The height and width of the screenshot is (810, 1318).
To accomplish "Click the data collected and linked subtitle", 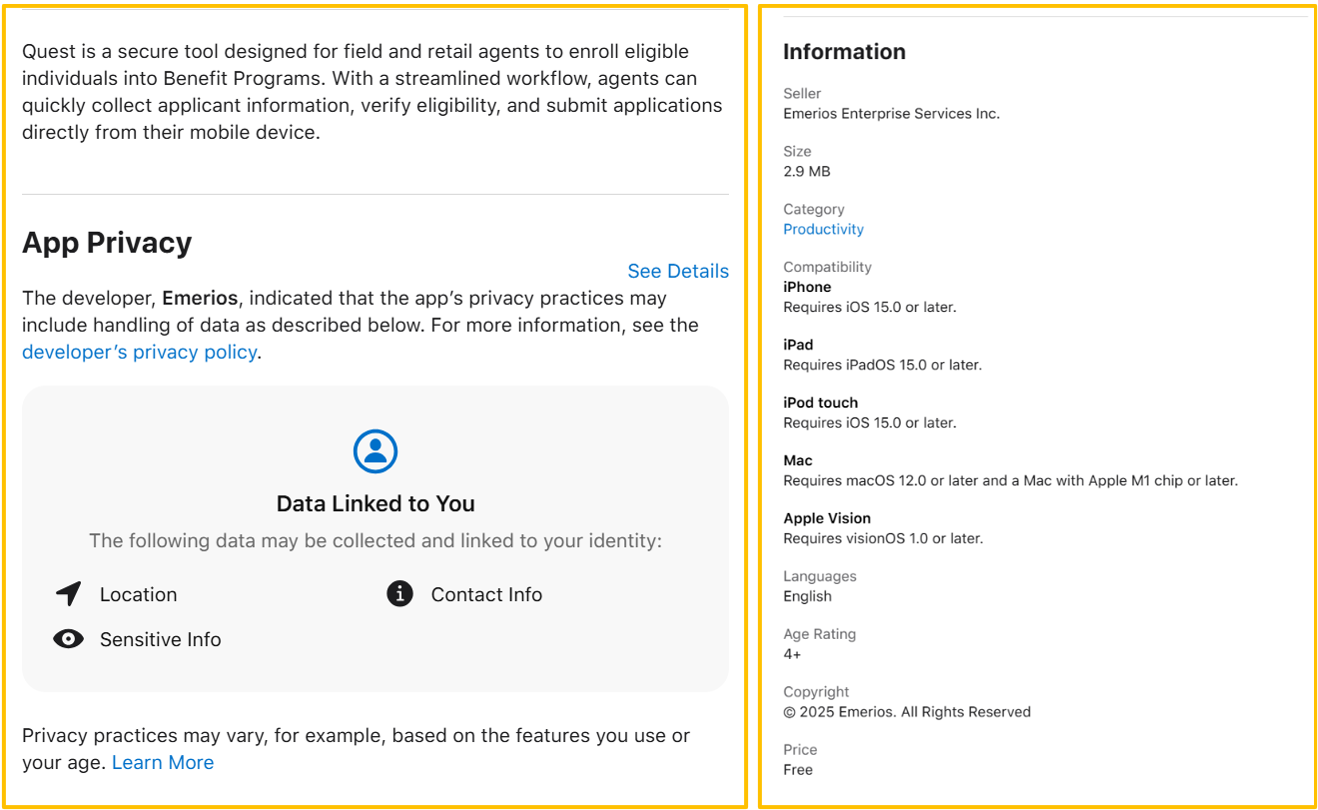I will tap(375, 541).
